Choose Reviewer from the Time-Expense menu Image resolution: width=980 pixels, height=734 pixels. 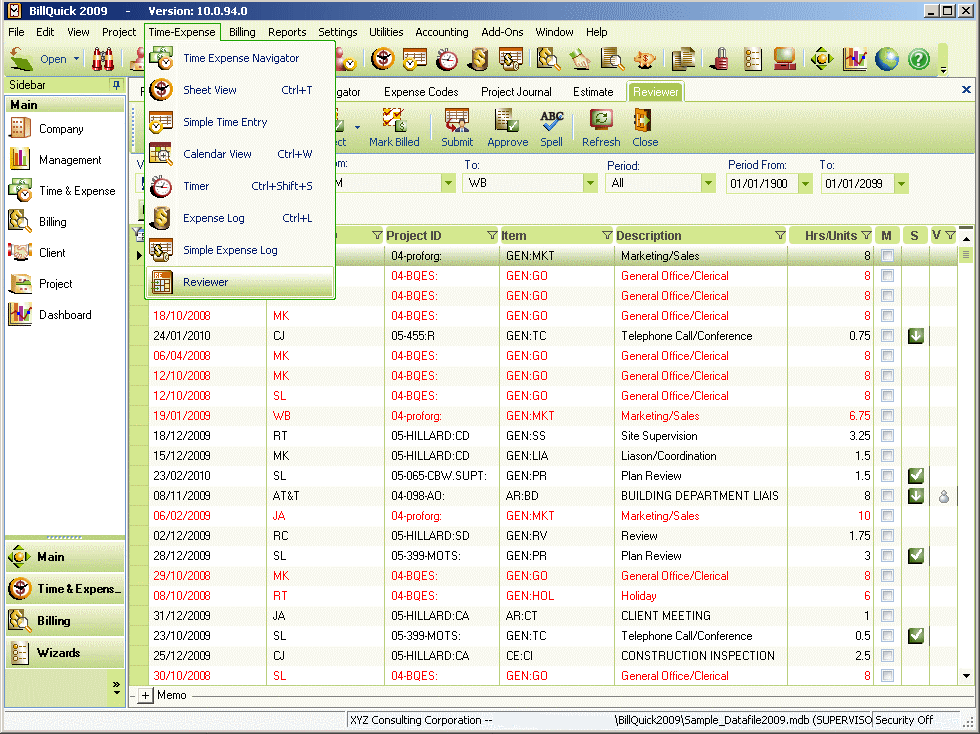(241, 282)
